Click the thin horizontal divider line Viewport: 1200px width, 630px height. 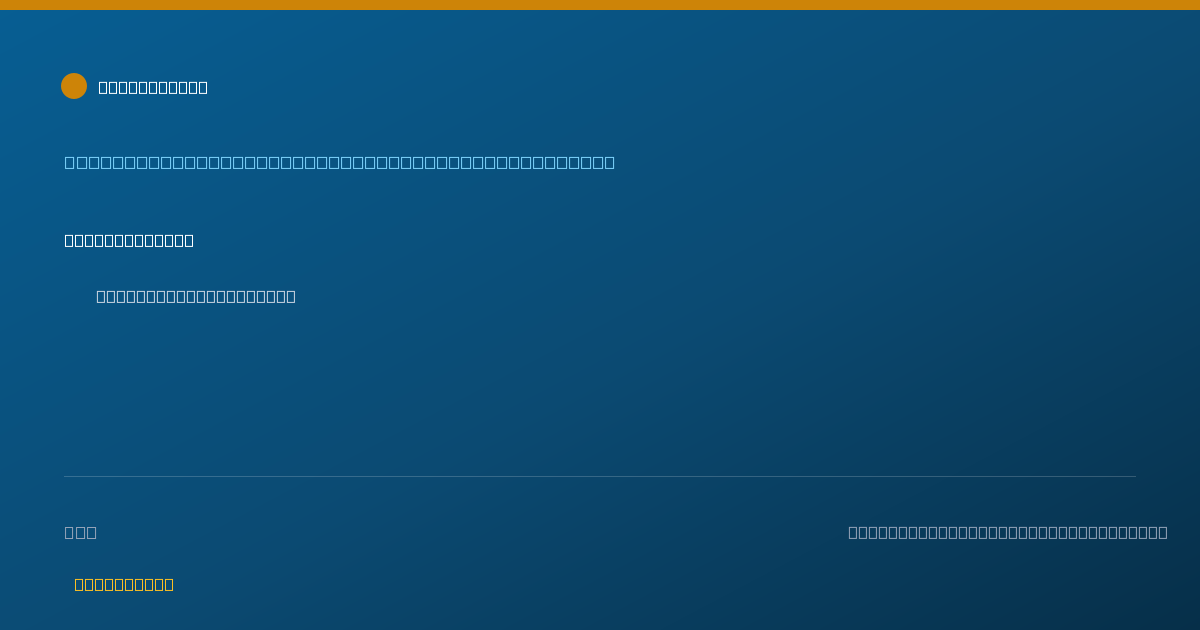[600, 476]
